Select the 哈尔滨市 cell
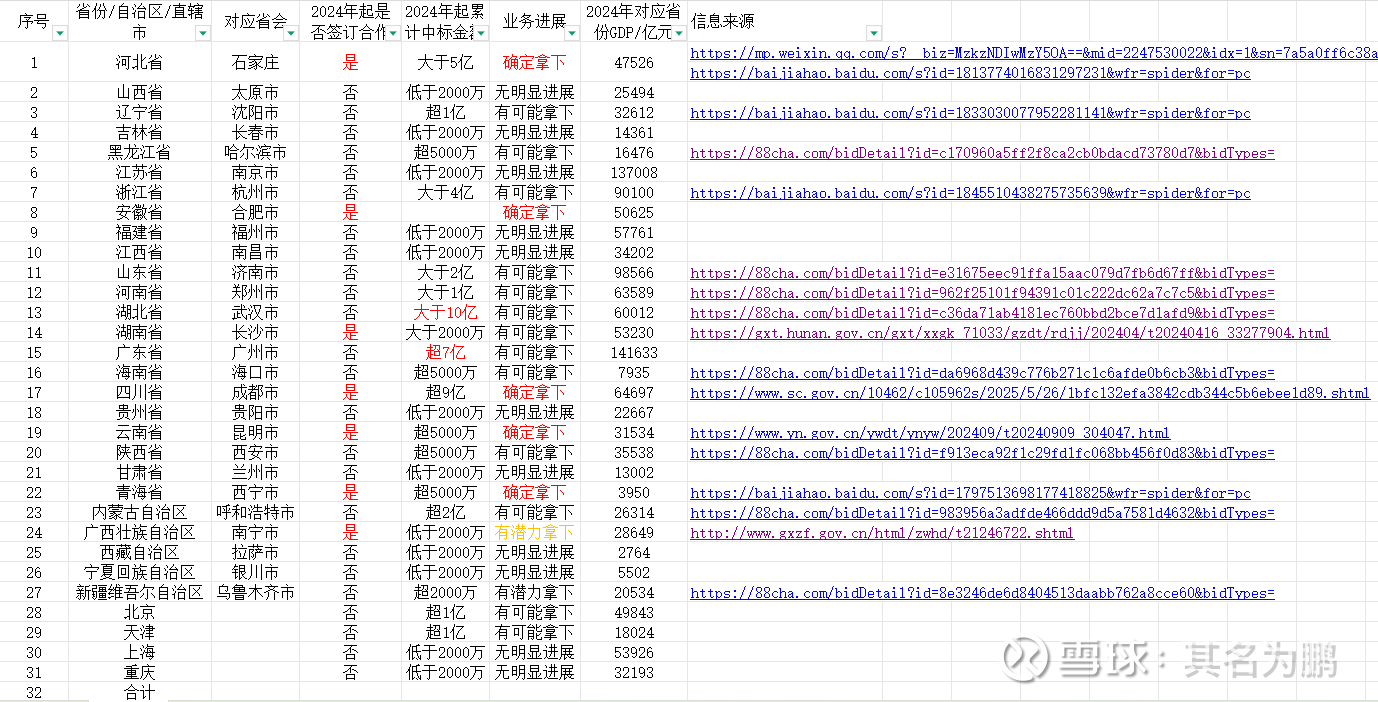The image size is (1378, 702). pyautogui.click(x=255, y=152)
